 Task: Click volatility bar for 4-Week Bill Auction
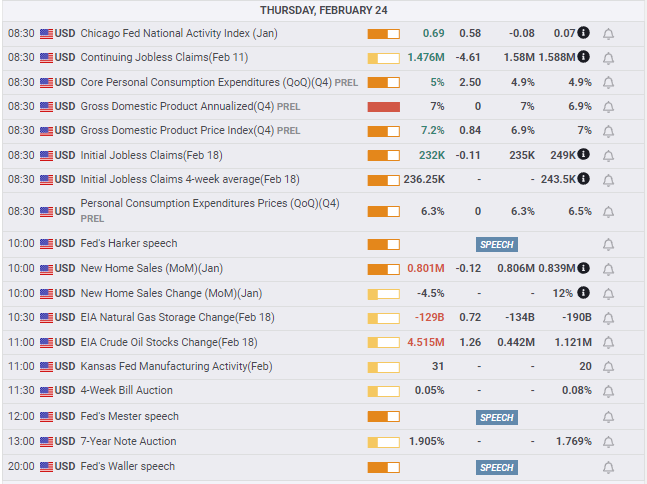click(x=384, y=391)
